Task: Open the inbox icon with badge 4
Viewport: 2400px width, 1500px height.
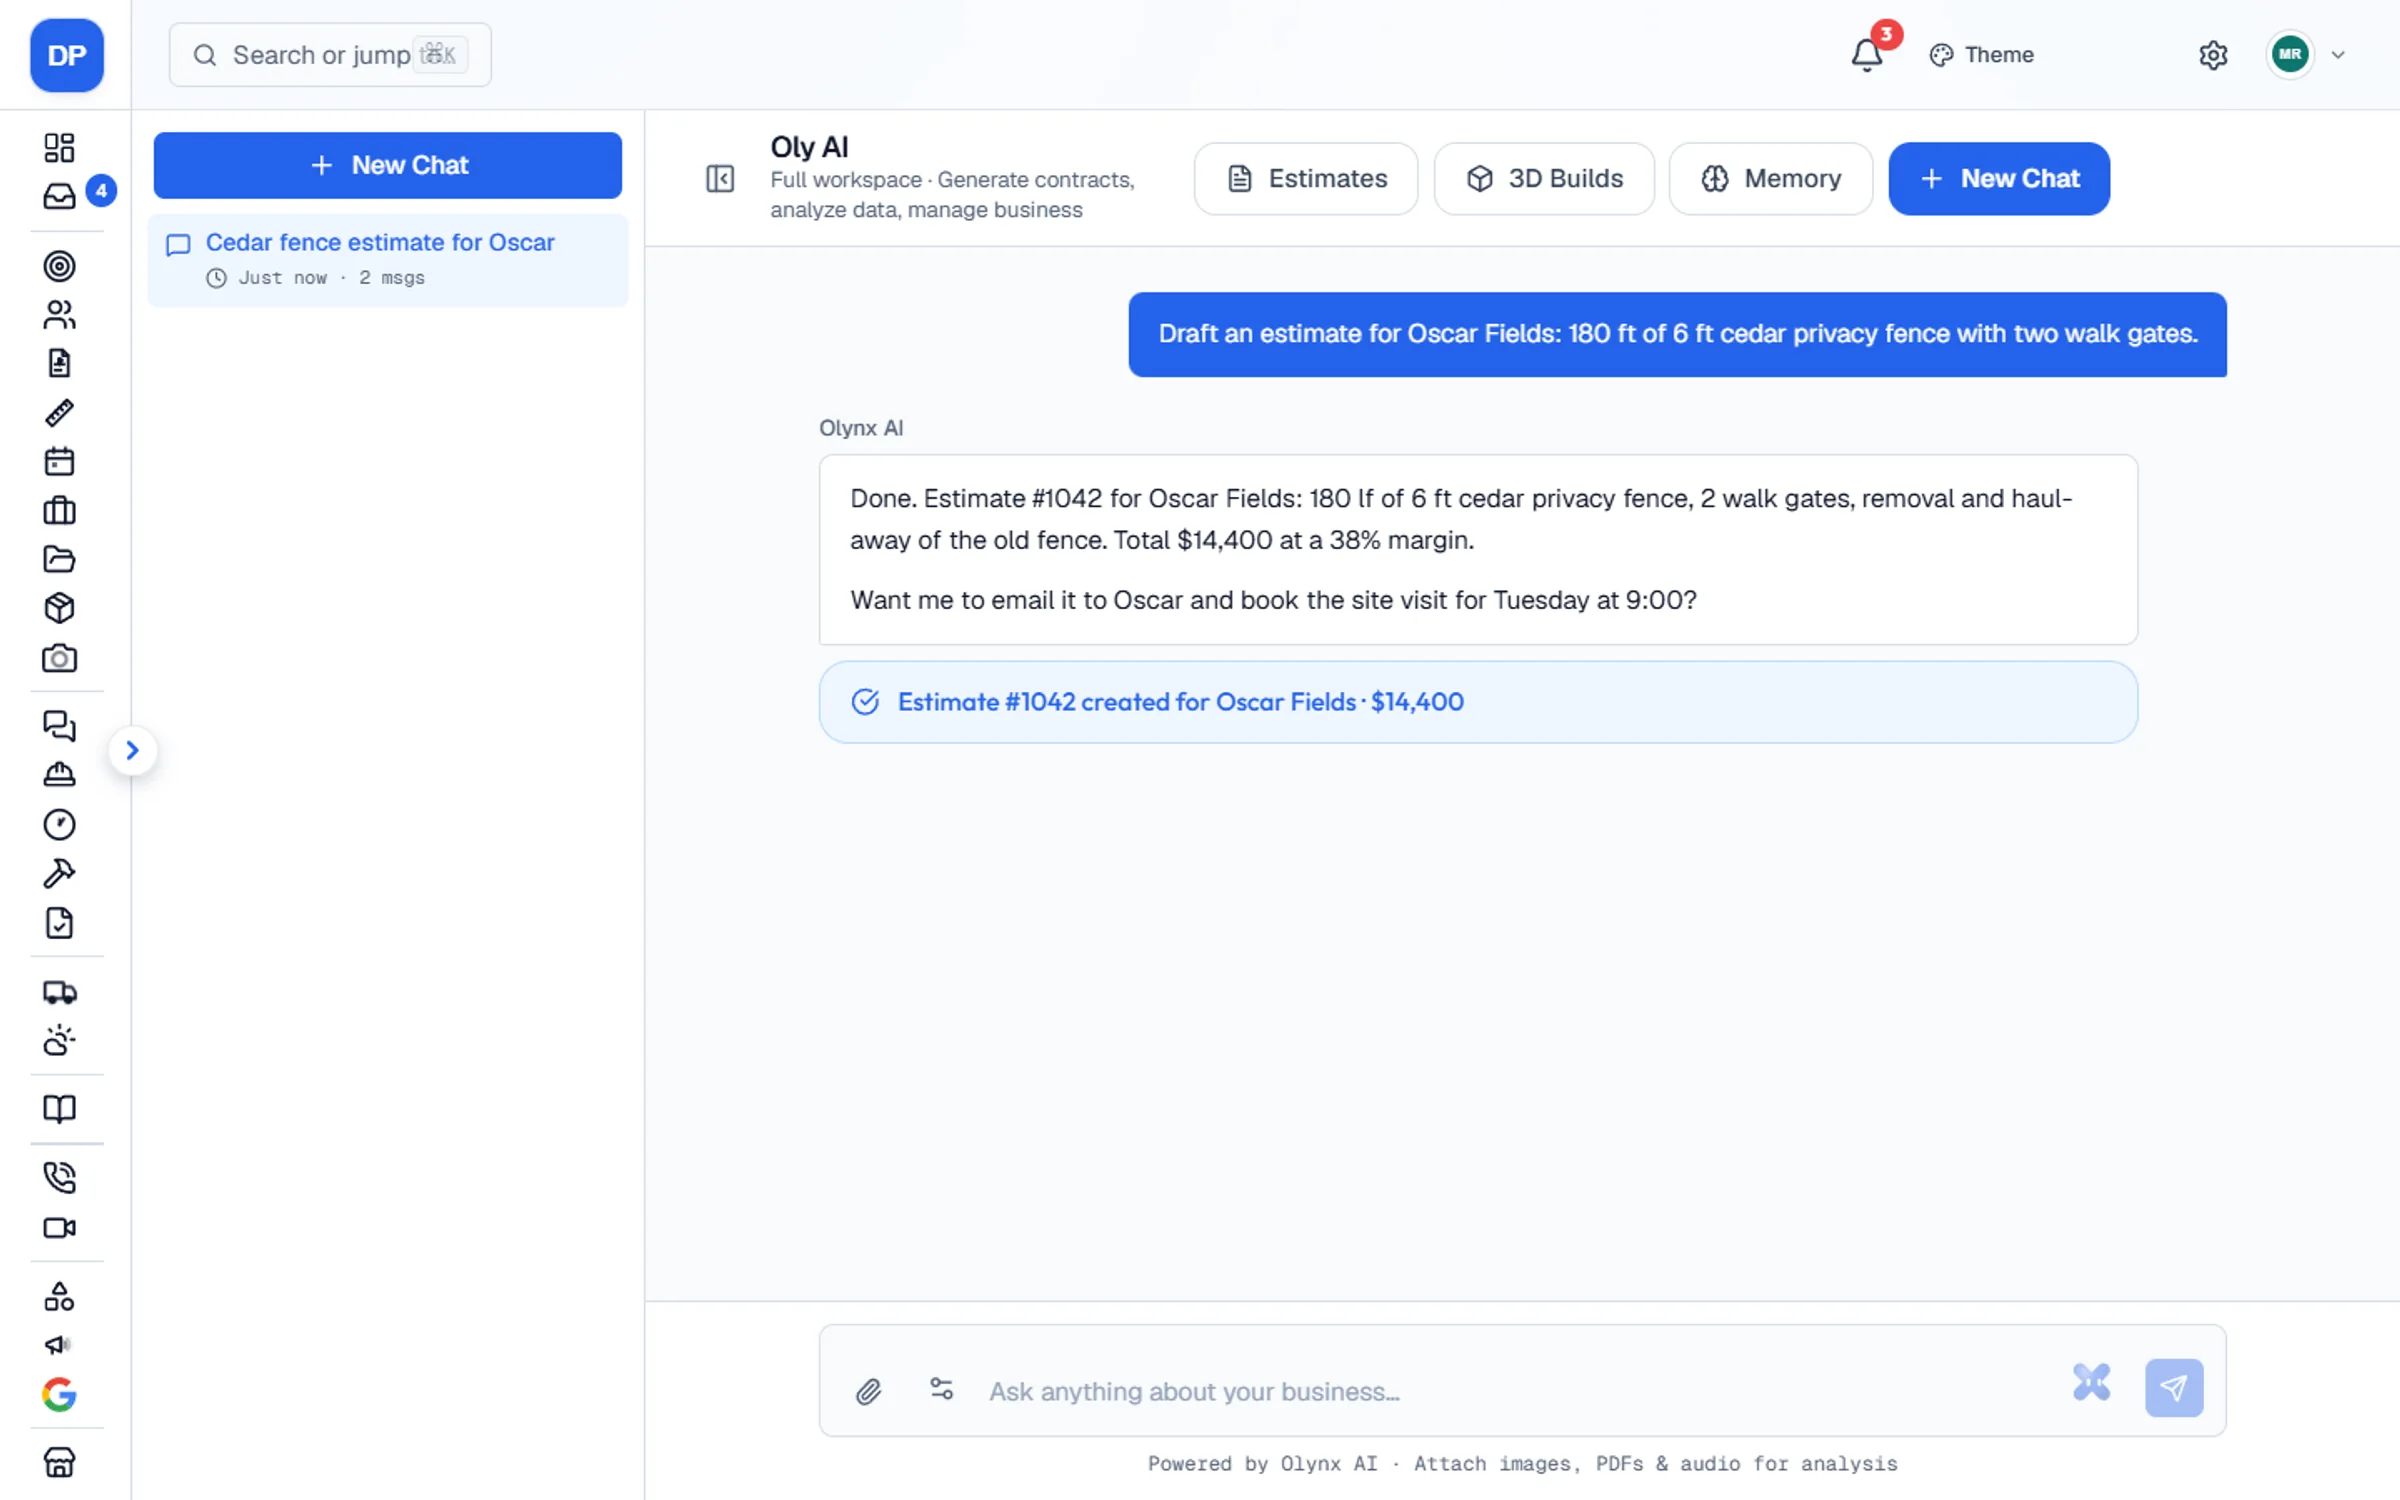Action: (x=60, y=196)
